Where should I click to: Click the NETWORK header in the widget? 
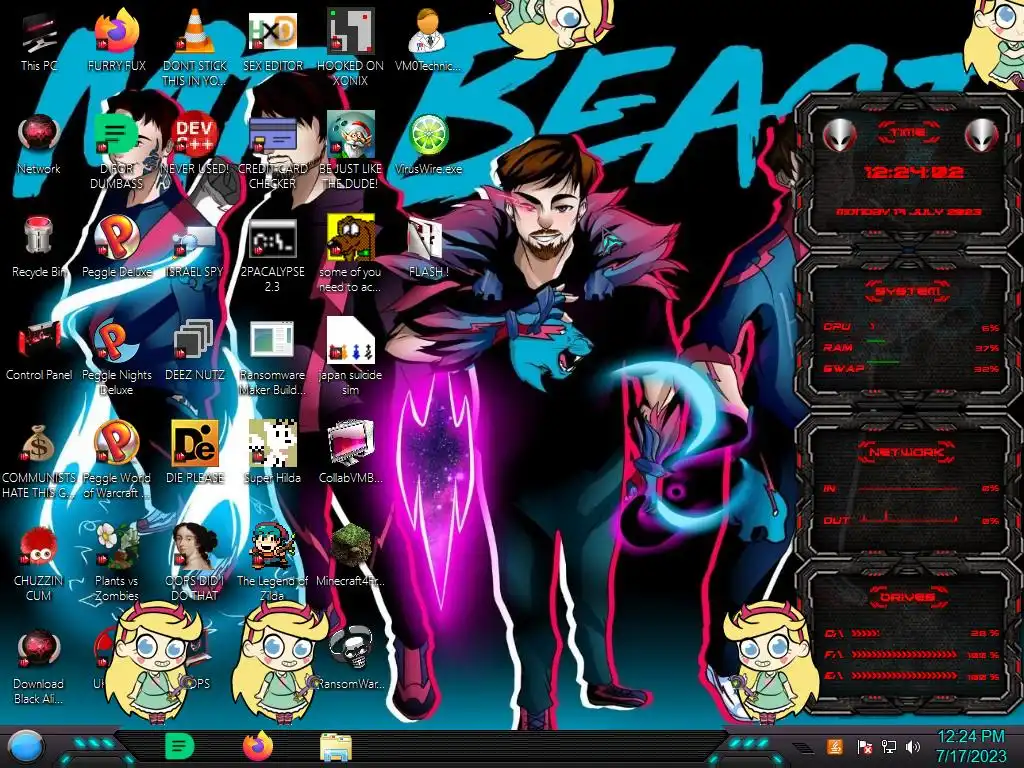tap(907, 452)
